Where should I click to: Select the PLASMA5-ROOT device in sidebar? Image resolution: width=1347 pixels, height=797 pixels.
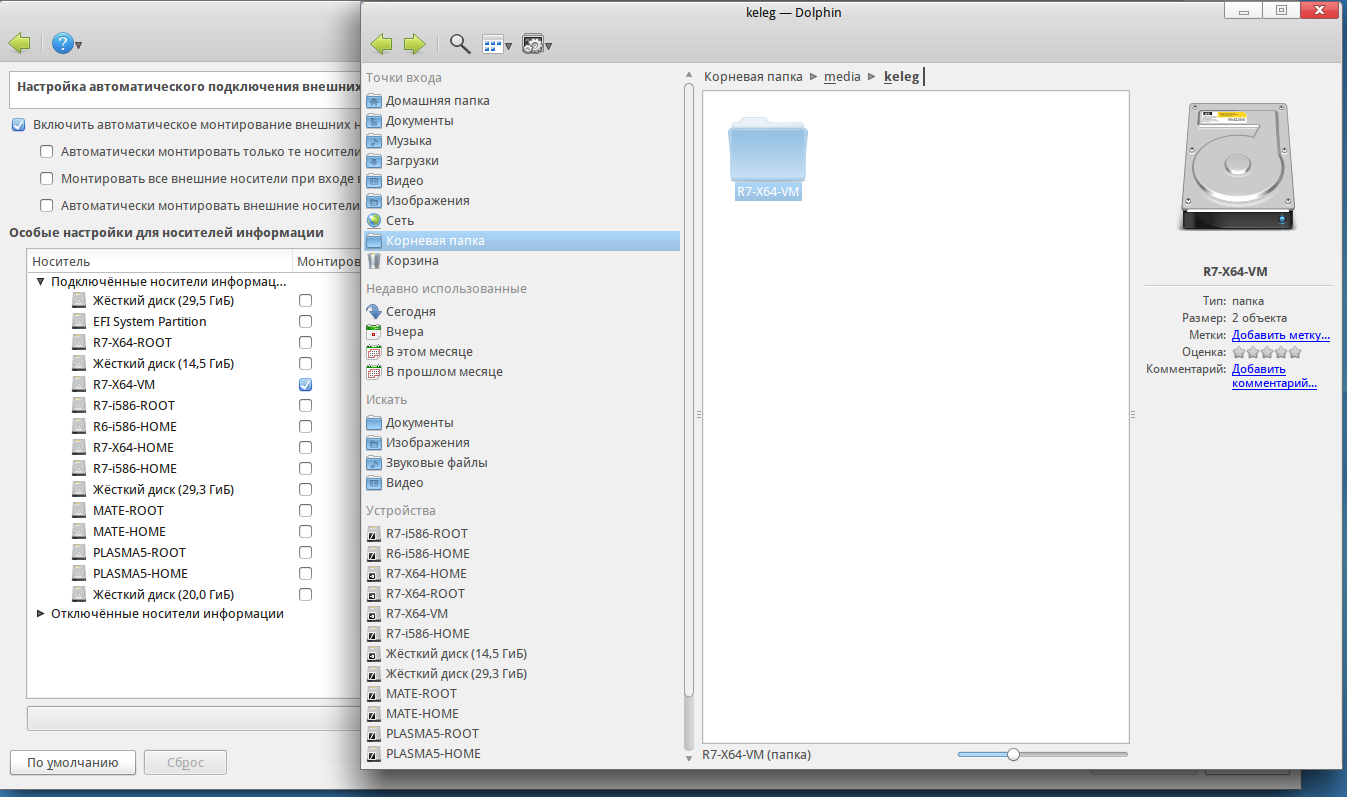(x=432, y=734)
